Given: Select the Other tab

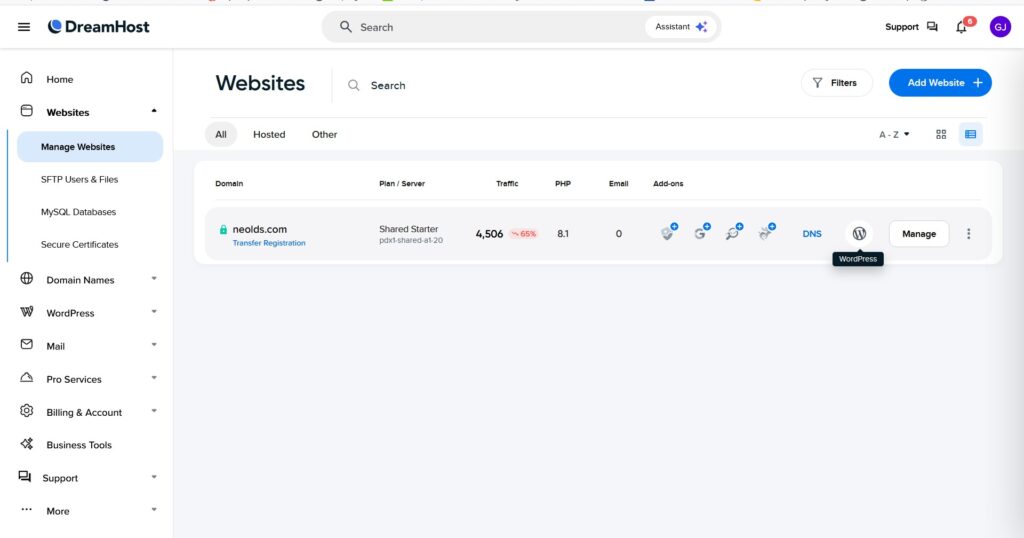Looking at the screenshot, I should tap(324, 135).
